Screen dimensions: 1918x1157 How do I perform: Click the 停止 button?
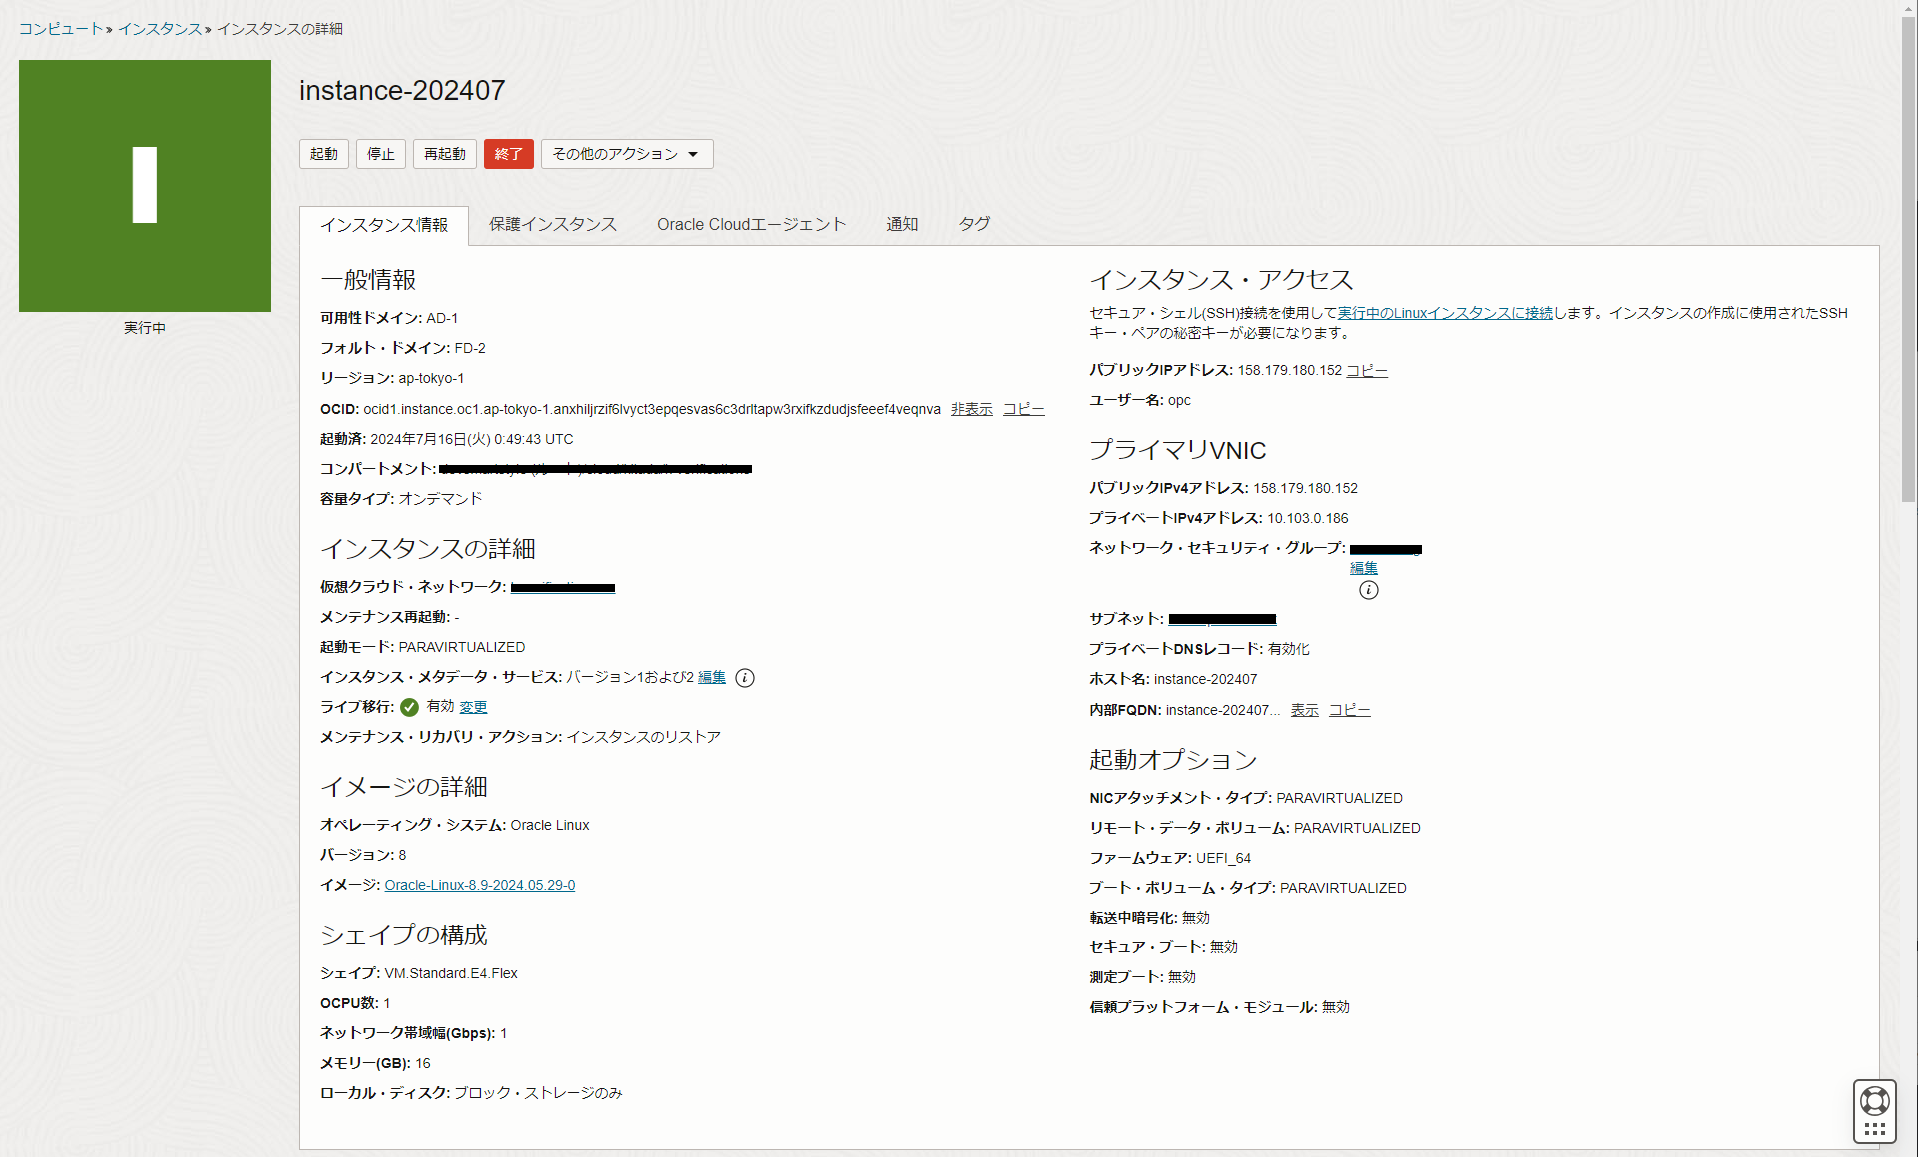tap(381, 154)
